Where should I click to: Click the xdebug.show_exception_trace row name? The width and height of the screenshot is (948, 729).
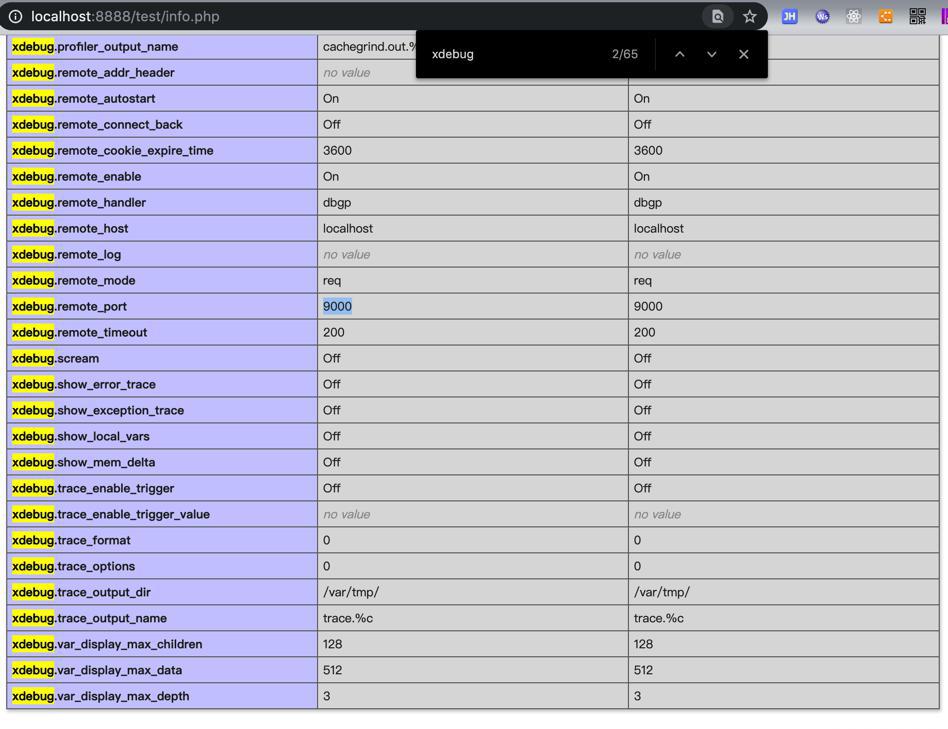98,410
